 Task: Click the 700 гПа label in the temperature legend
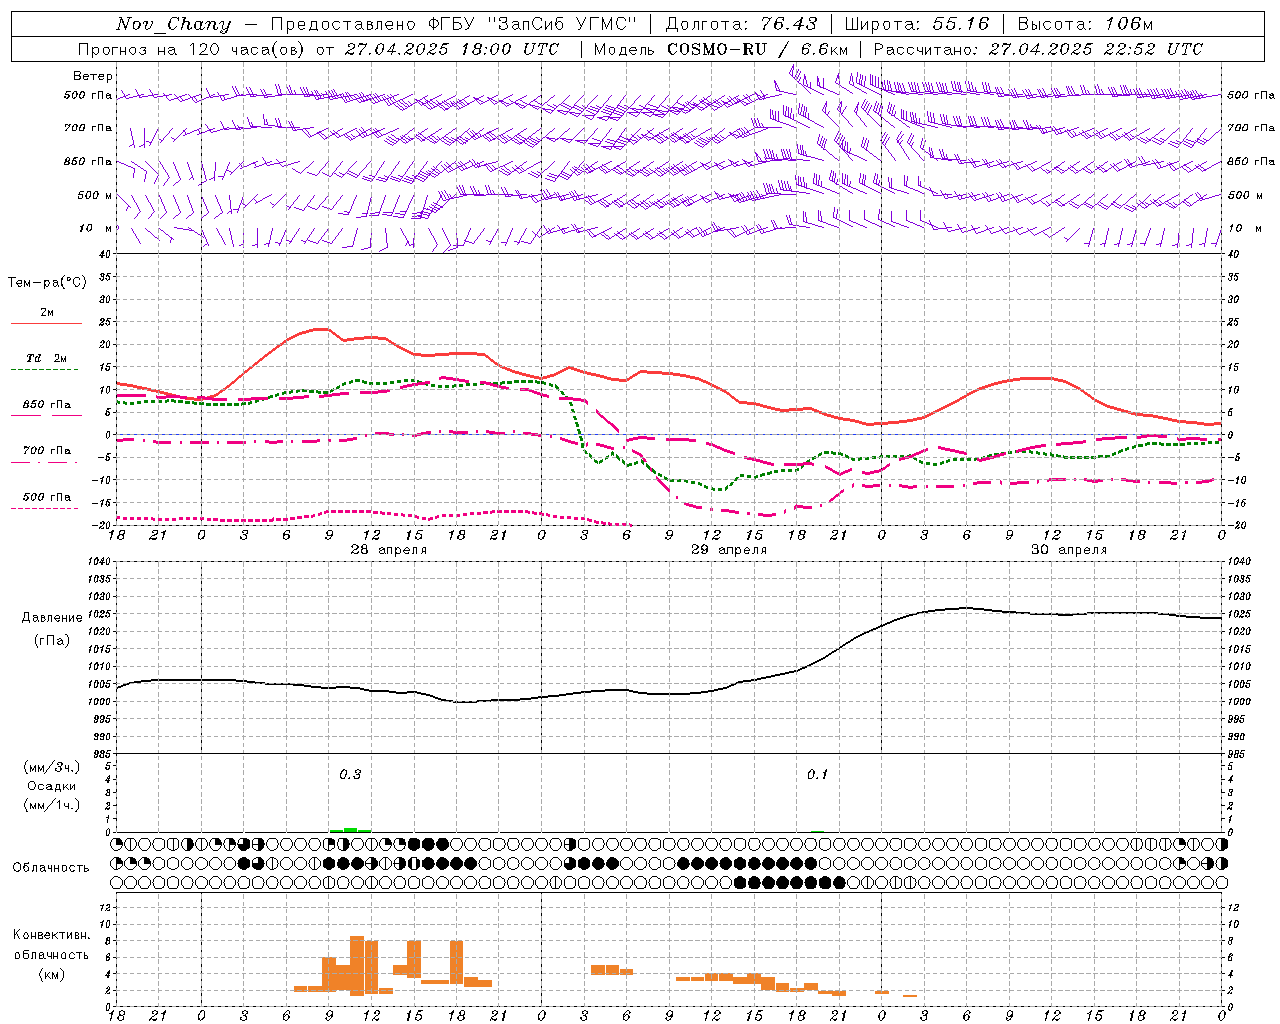point(47,451)
